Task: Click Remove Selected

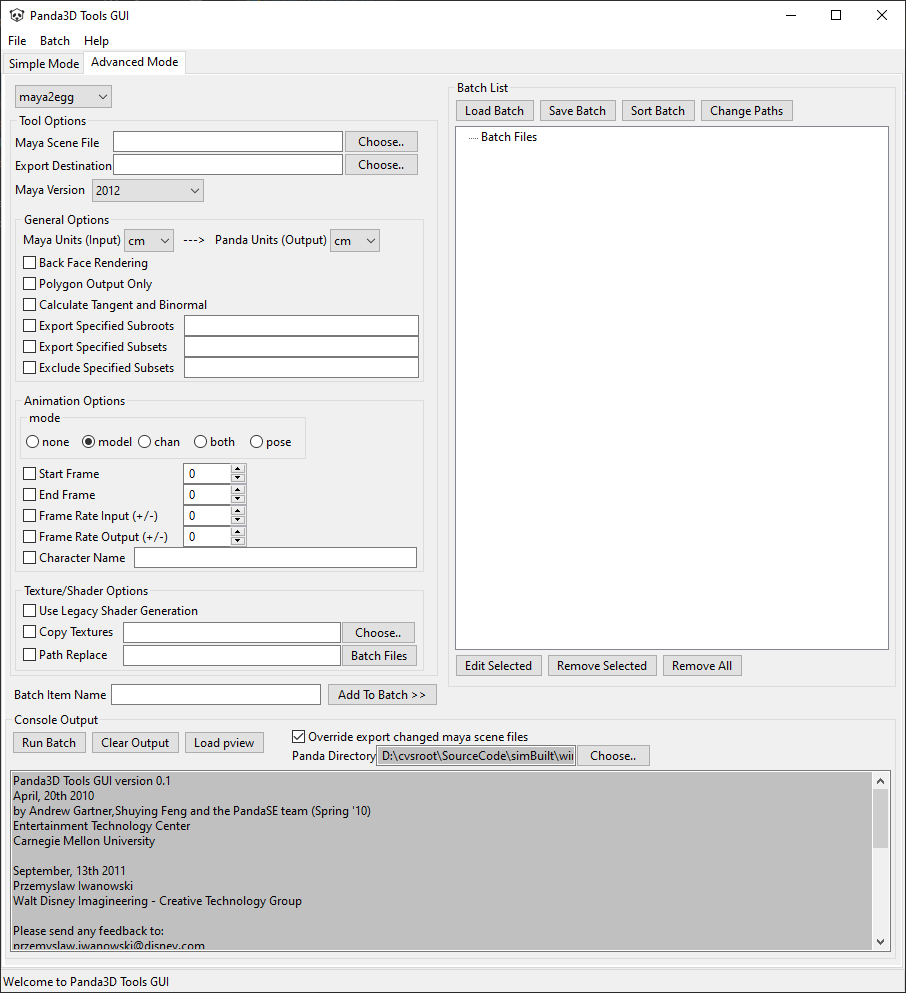Action: click(602, 666)
